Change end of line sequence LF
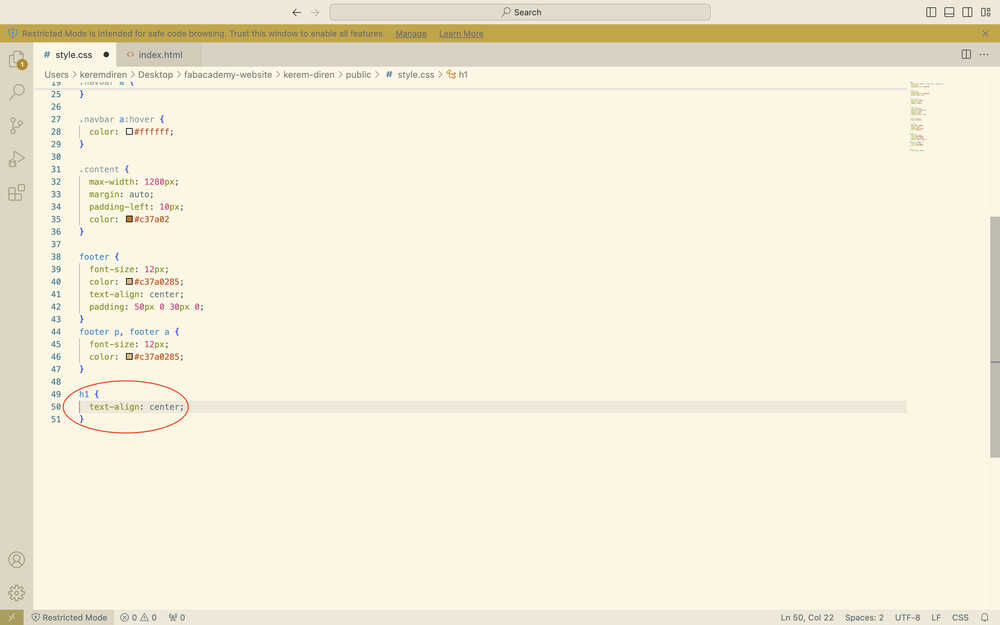Screen dimensions: 1000x625 (x=936, y=617)
